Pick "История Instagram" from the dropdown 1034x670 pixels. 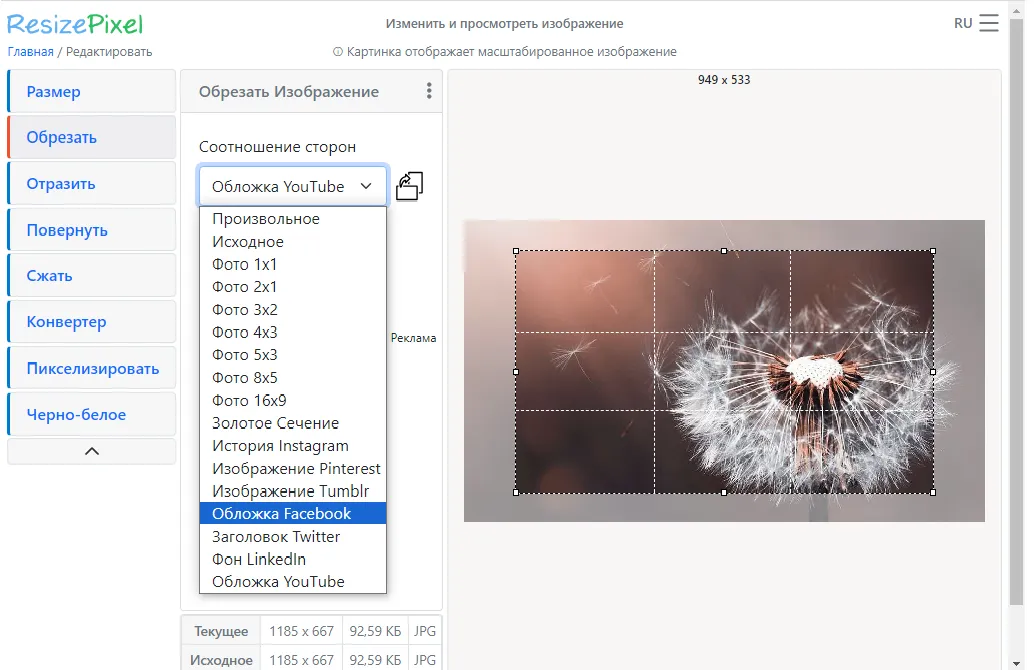tap(280, 445)
